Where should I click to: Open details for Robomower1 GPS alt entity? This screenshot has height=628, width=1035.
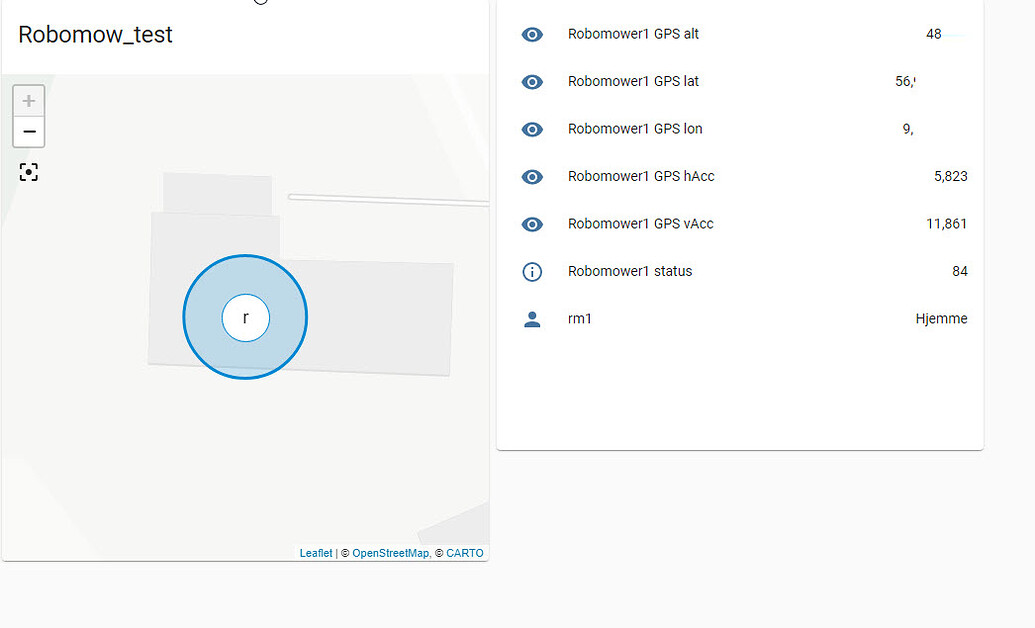pos(633,34)
